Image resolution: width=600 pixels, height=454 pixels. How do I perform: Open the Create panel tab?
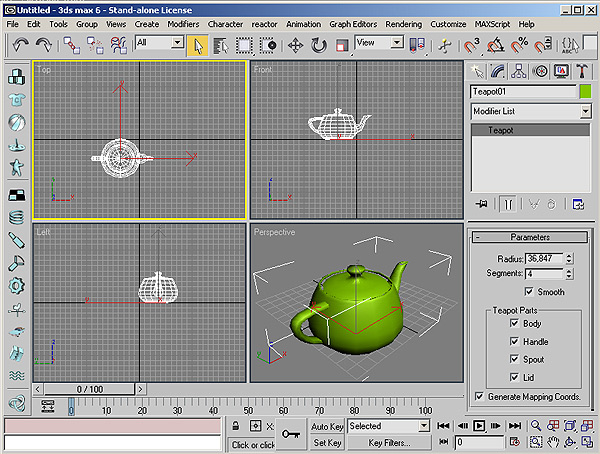coord(478,70)
